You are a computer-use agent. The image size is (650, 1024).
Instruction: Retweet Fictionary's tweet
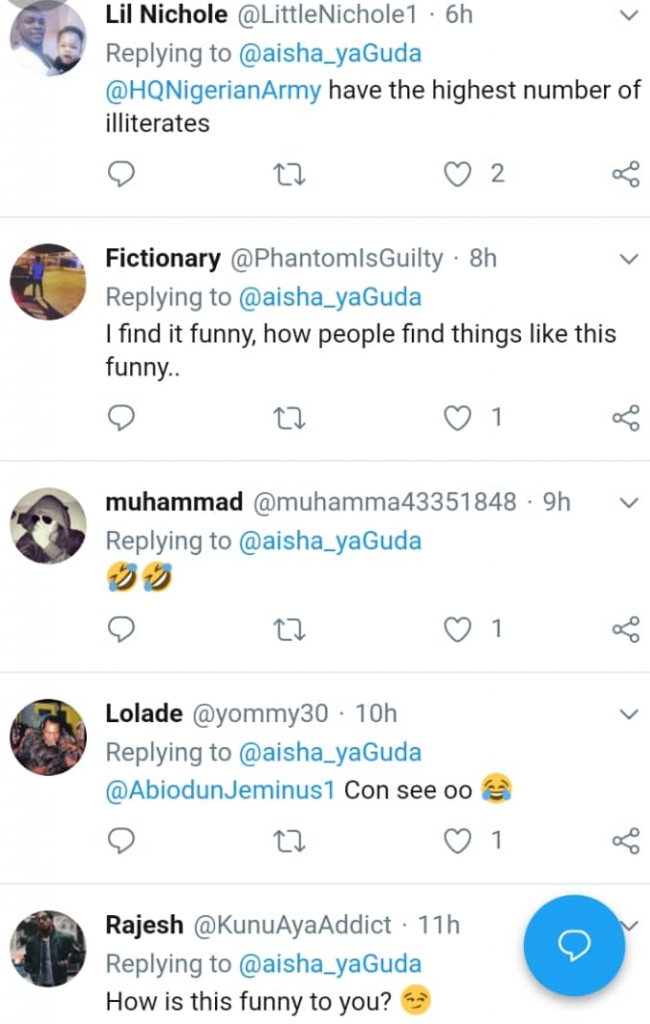(x=289, y=419)
